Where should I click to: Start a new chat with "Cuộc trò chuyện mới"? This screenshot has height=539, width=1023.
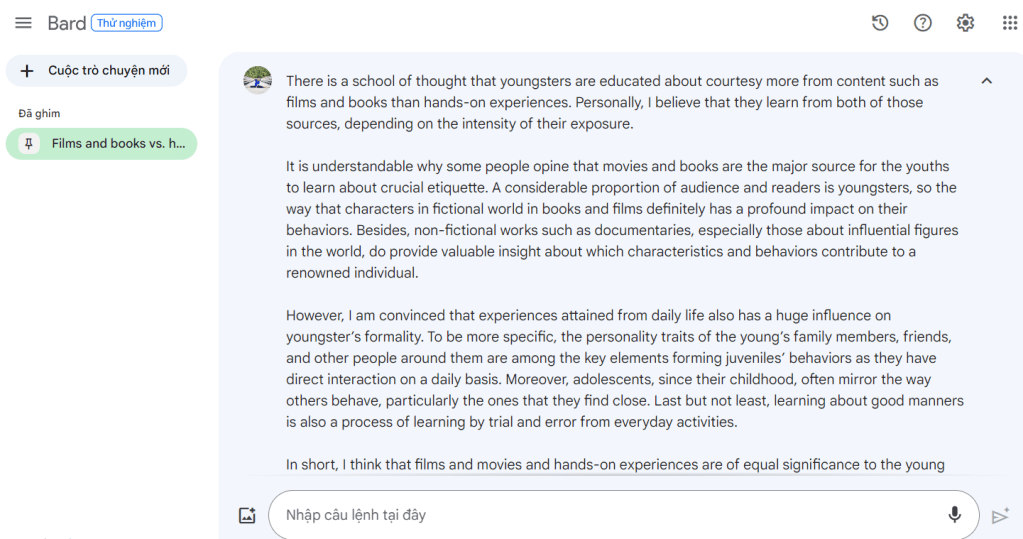[x=96, y=71]
